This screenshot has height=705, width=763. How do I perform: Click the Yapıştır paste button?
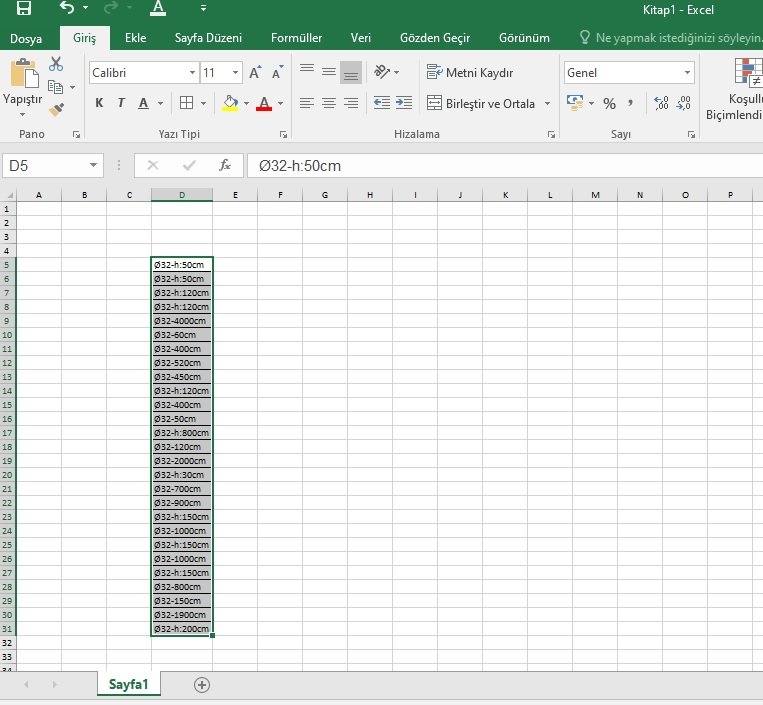pos(23,85)
